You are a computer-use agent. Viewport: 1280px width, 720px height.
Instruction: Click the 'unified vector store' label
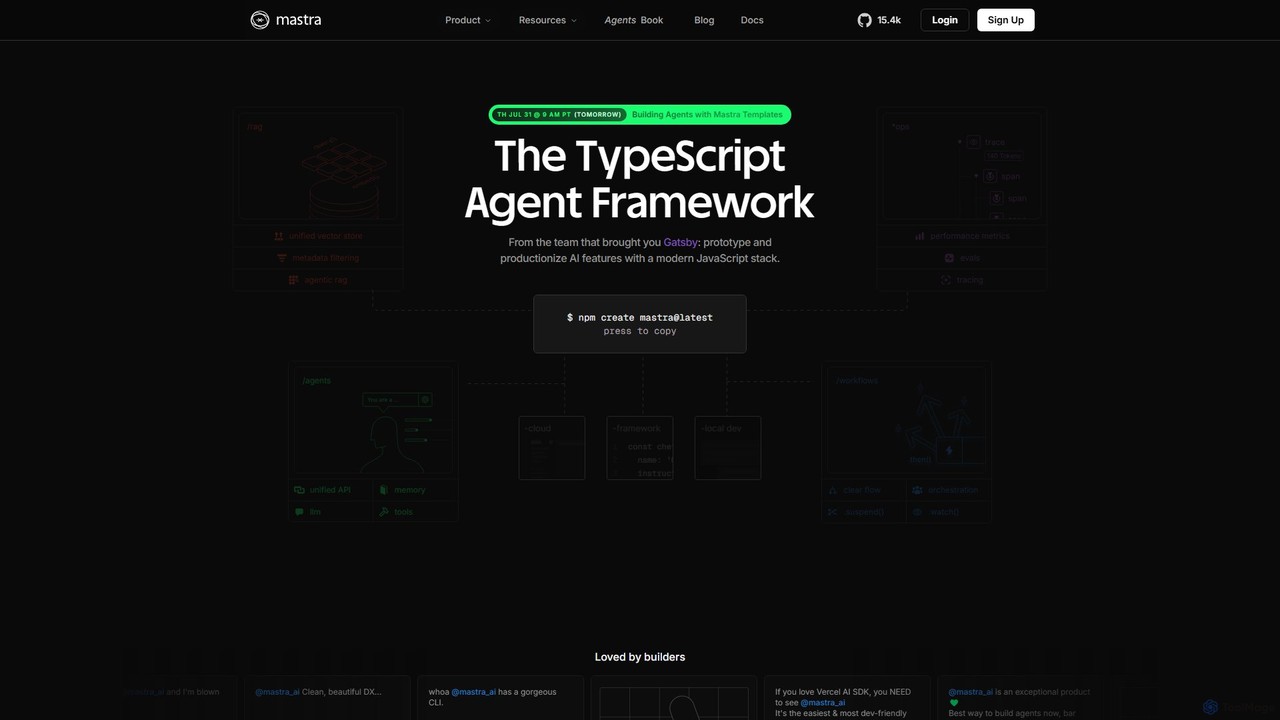tap(326, 236)
